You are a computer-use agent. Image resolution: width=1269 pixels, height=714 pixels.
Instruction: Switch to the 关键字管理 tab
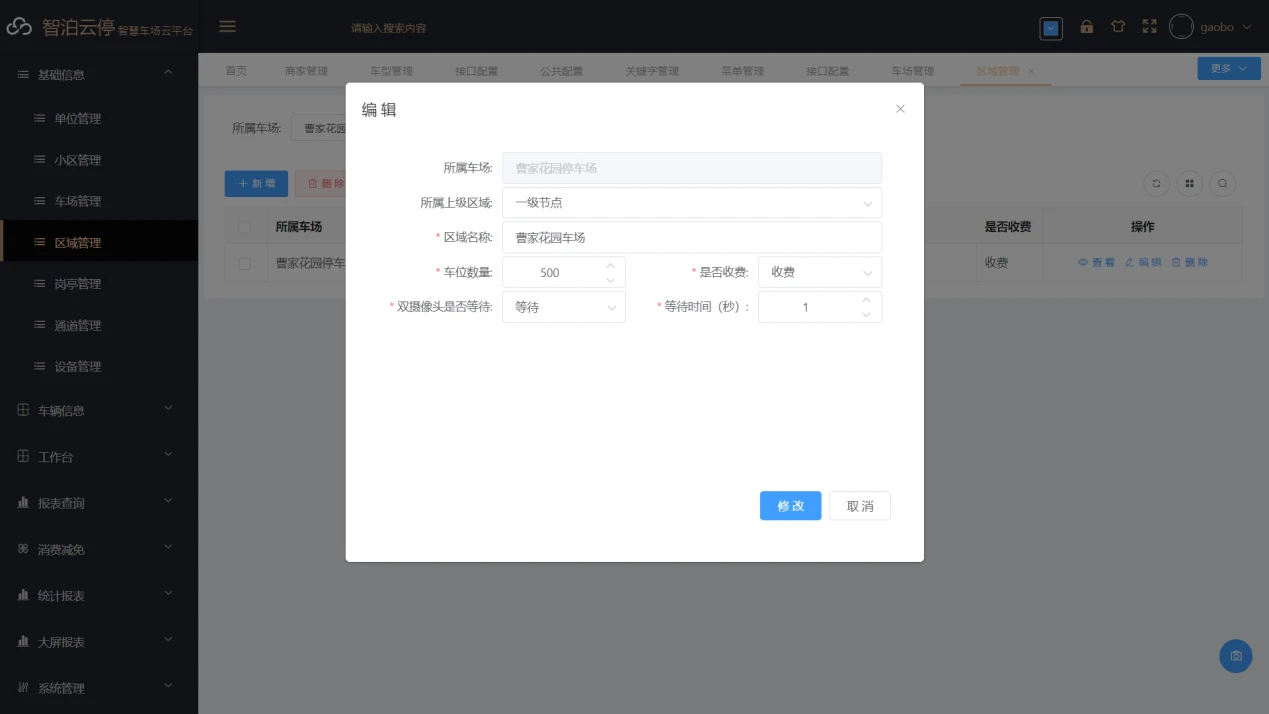click(x=652, y=71)
